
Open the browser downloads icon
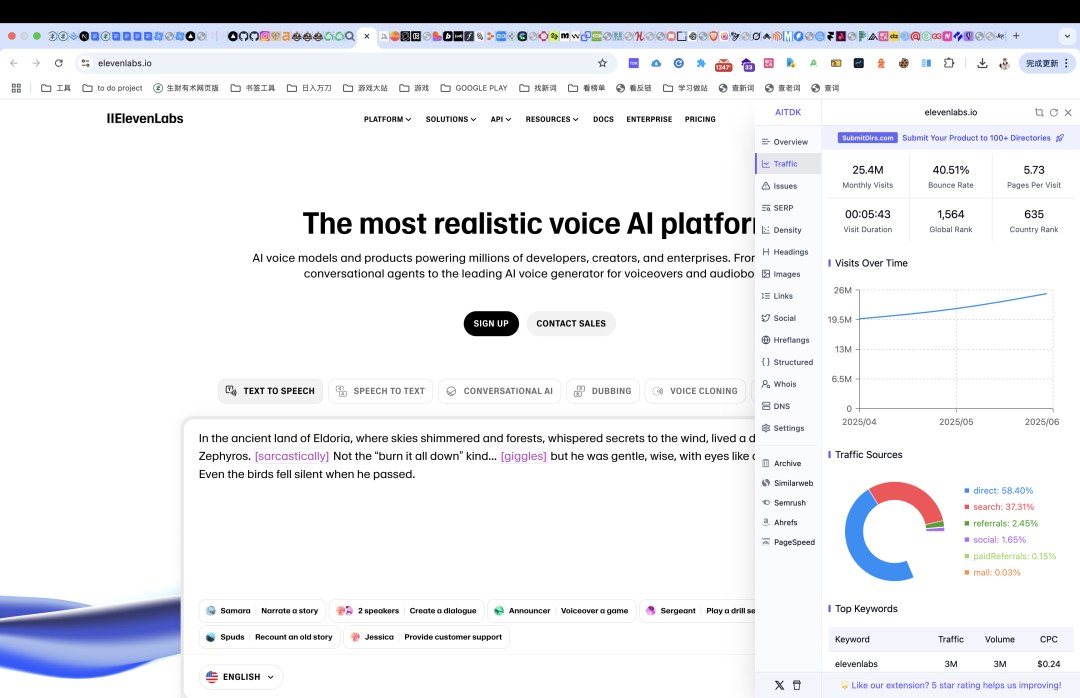pyautogui.click(x=982, y=63)
